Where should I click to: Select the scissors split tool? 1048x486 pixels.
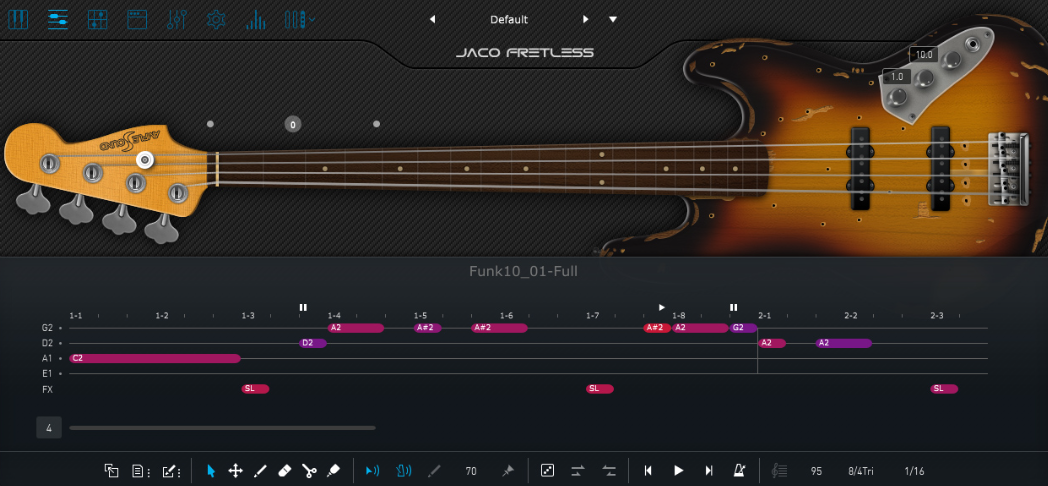pyautogui.click(x=309, y=471)
